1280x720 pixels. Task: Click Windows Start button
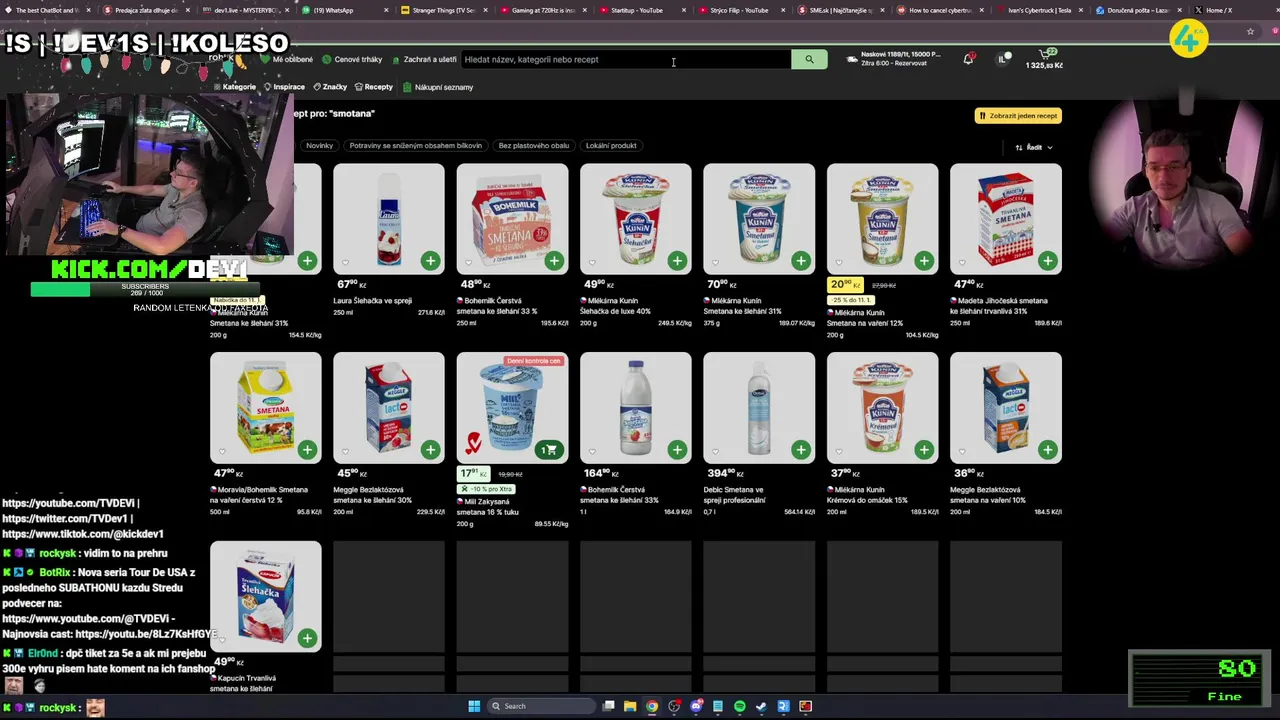click(474, 706)
